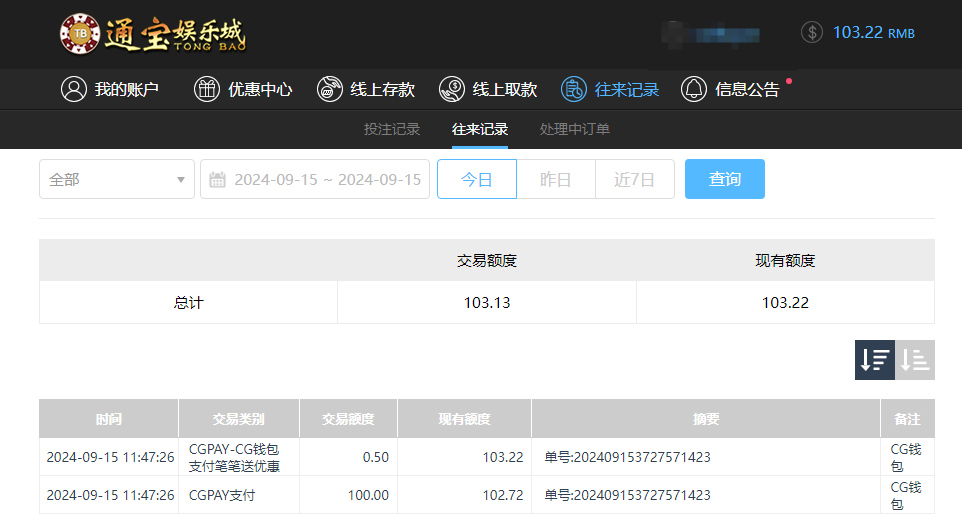
Task: Click the Tong Bao logo
Action: tap(152, 33)
